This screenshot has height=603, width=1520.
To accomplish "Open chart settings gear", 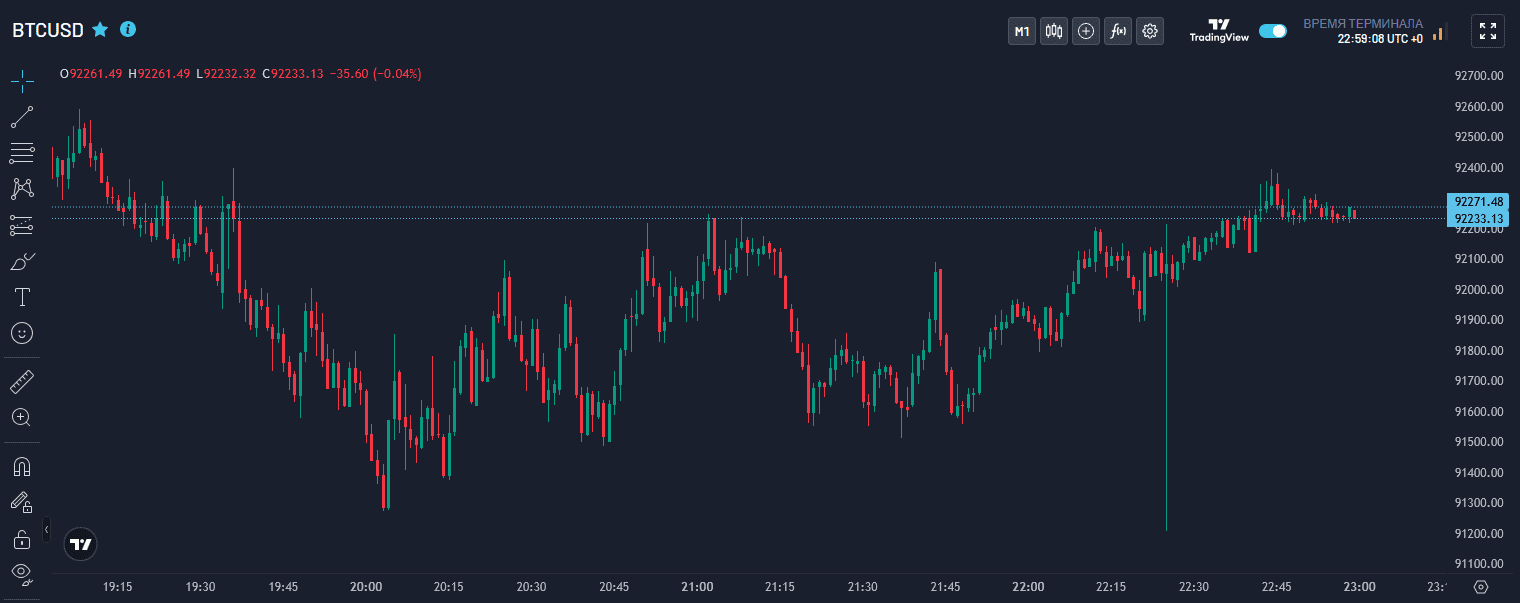I will pyautogui.click(x=1150, y=31).
